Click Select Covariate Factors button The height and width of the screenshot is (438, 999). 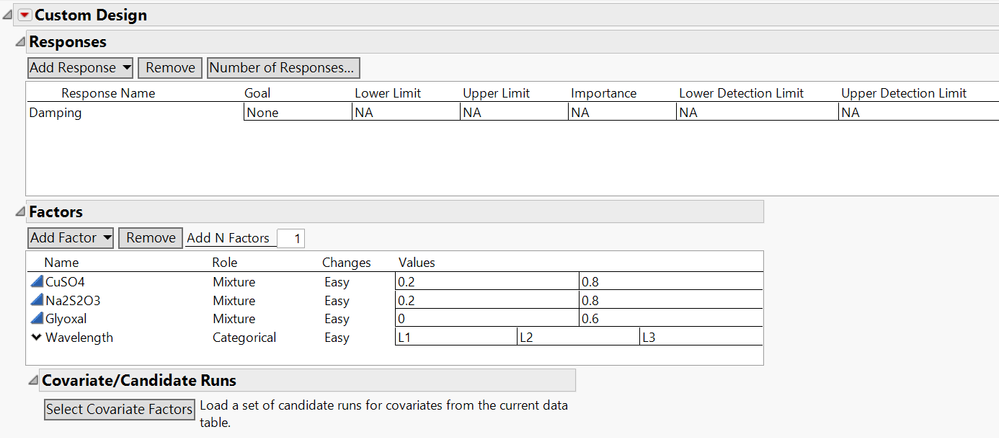point(119,409)
